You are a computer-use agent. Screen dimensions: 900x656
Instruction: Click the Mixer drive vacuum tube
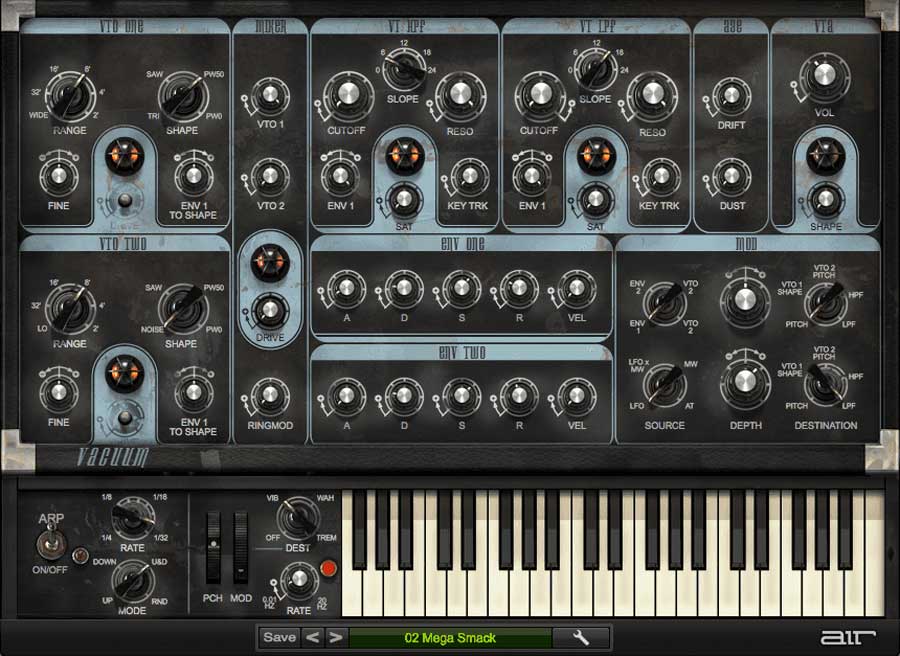[269, 263]
